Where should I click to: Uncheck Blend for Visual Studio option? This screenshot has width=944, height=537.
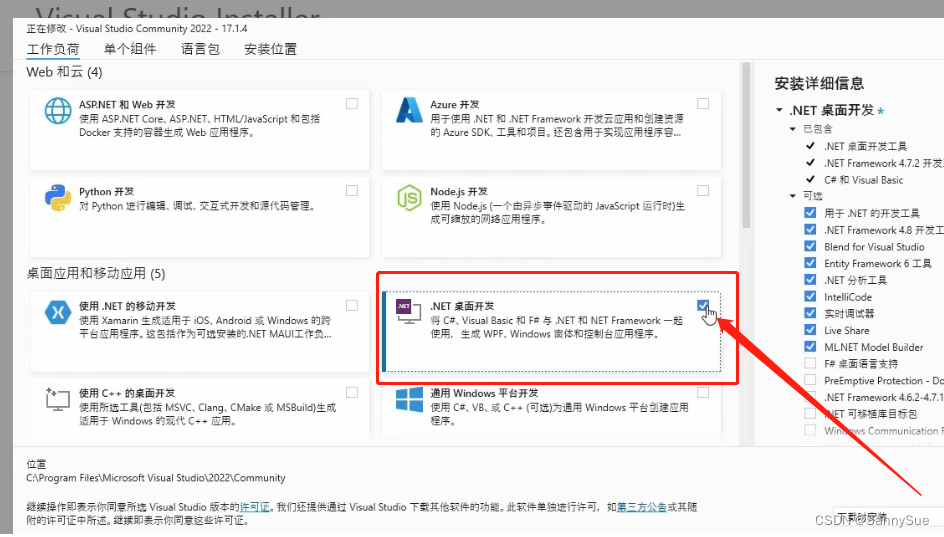tap(810, 246)
